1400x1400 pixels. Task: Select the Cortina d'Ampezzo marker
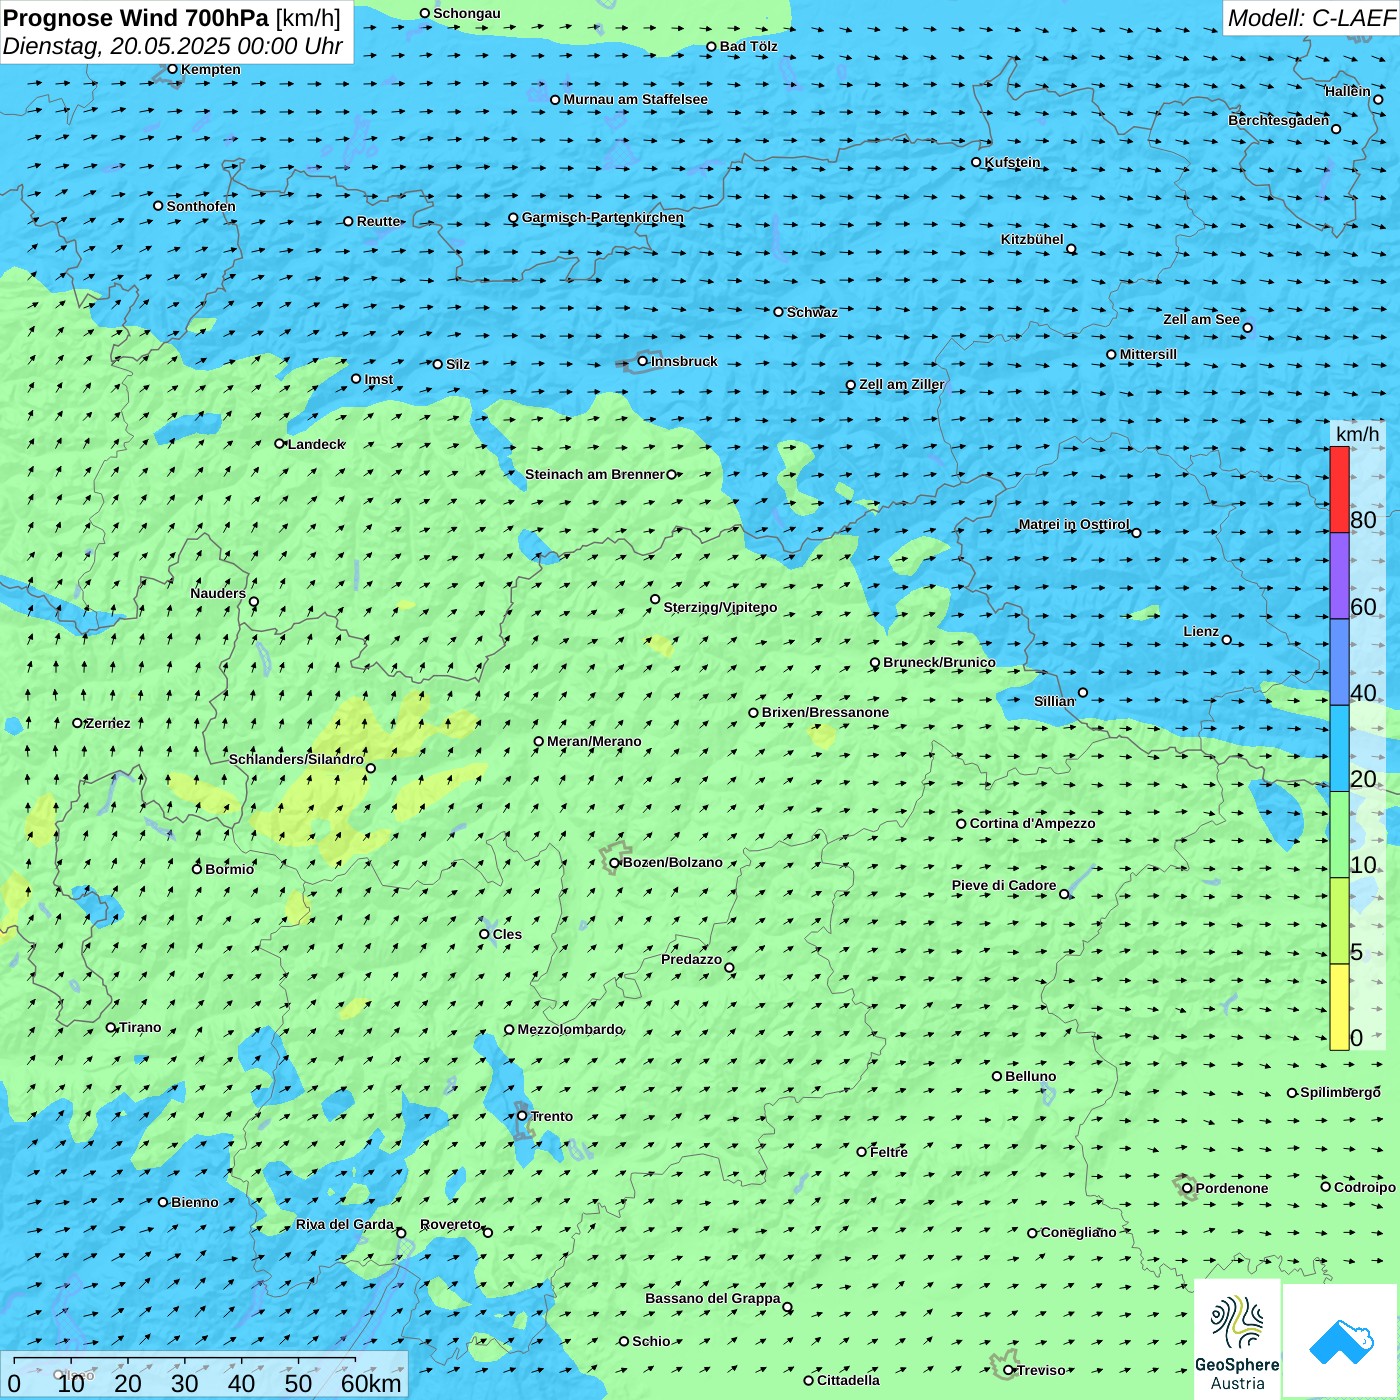click(962, 824)
